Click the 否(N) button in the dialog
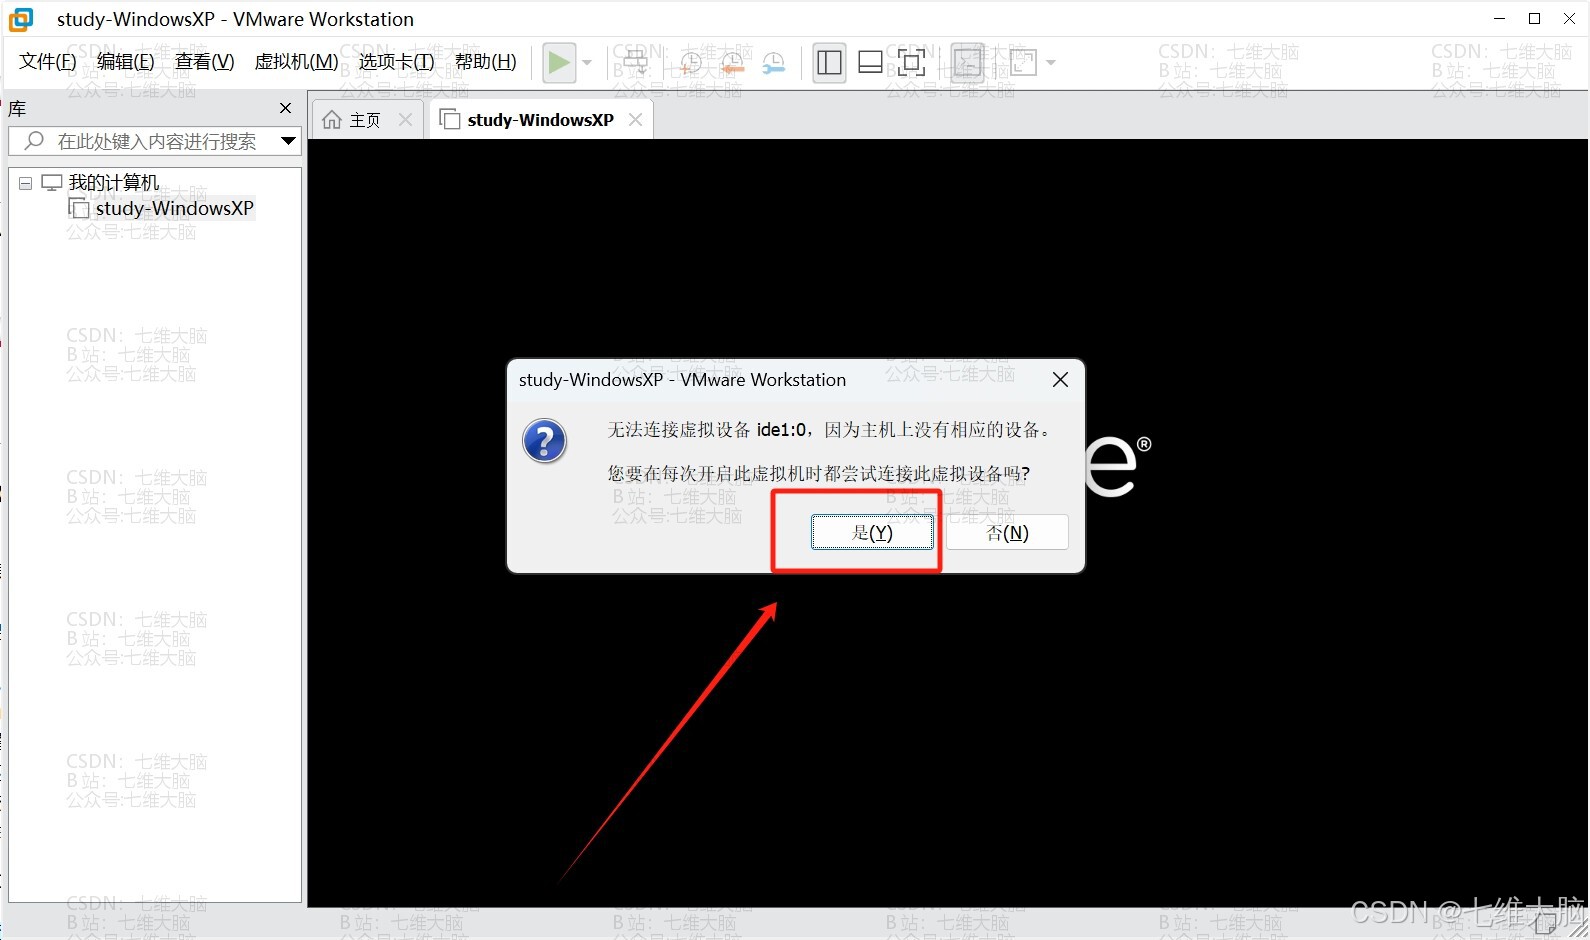 1008,532
